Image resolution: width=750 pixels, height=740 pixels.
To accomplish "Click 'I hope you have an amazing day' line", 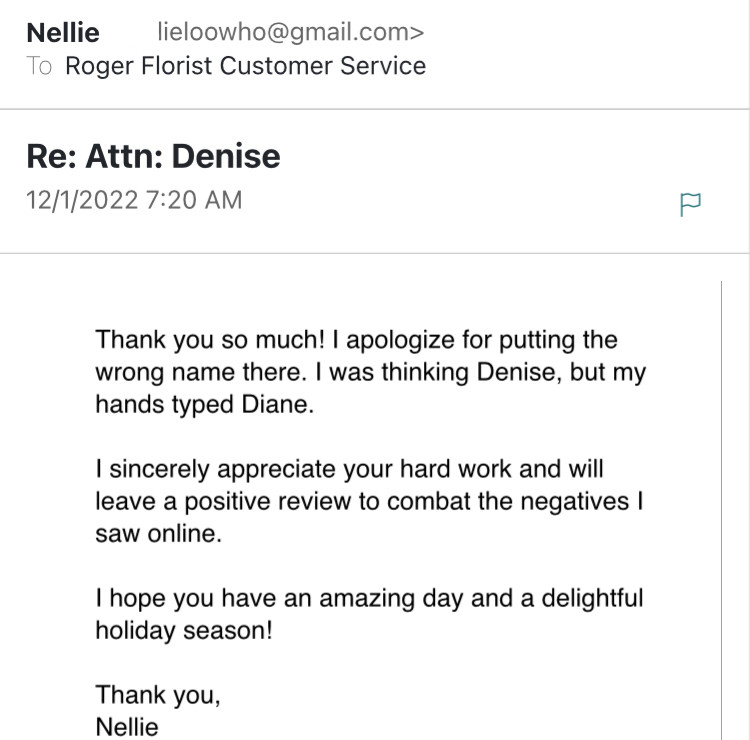I will point(279,599).
